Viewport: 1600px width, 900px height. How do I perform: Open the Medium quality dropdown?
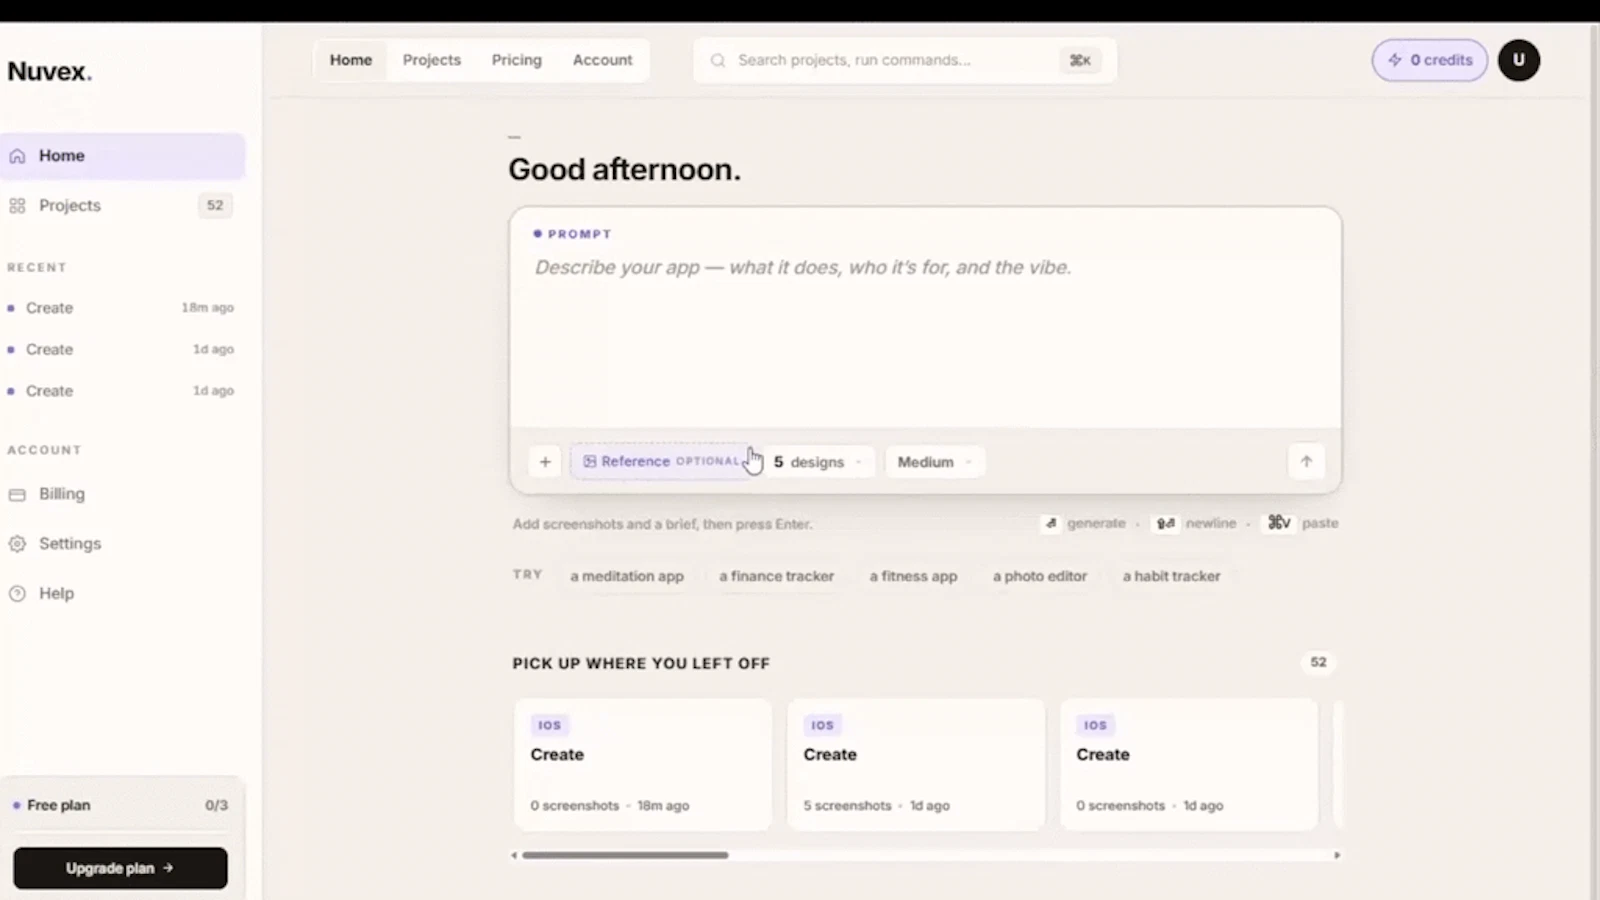[x=935, y=461]
